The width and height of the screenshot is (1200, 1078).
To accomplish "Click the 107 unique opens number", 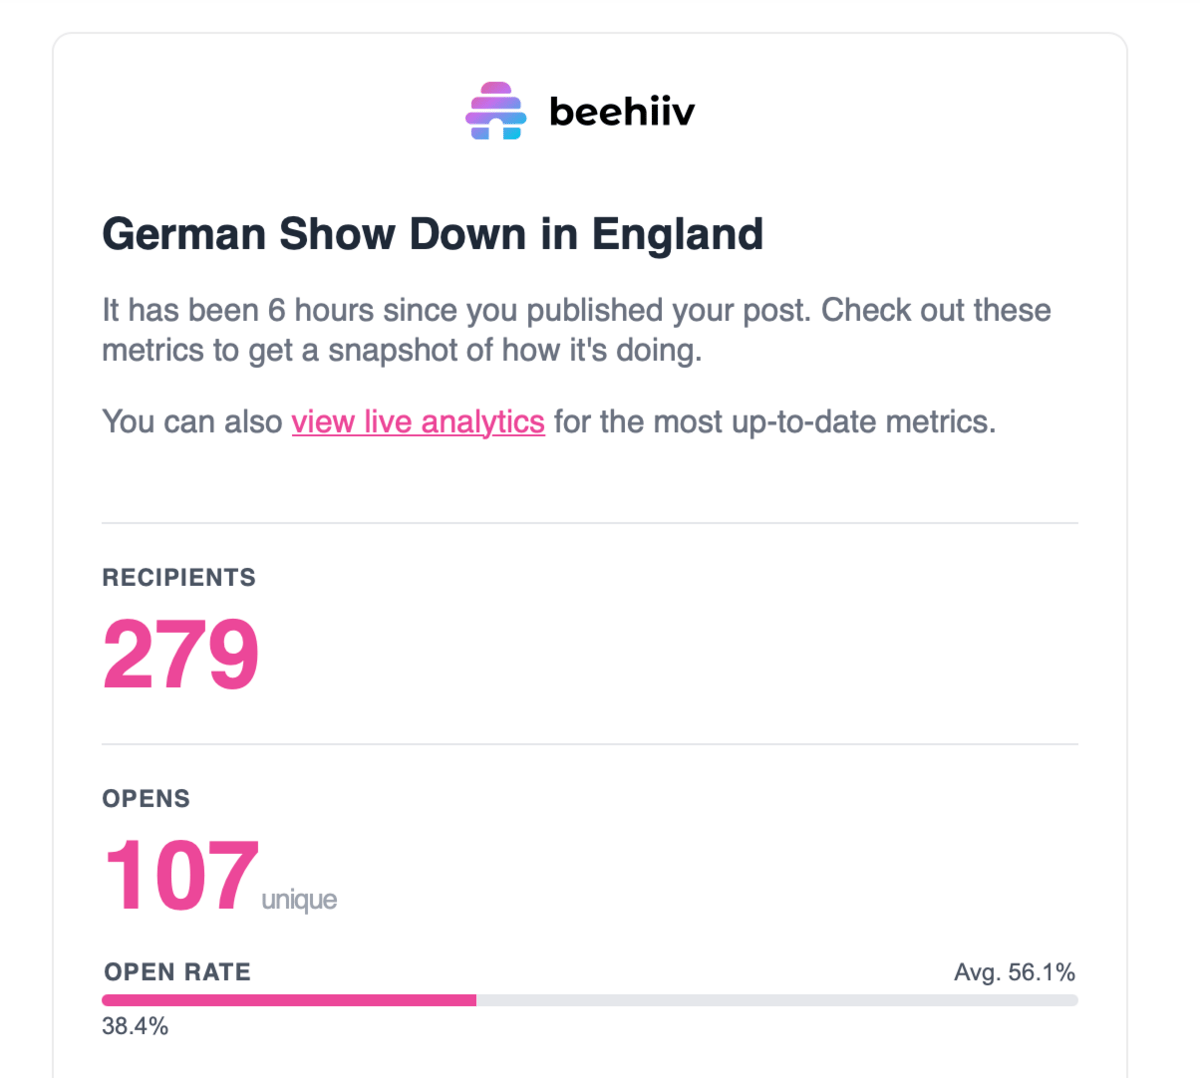I will [x=181, y=876].
